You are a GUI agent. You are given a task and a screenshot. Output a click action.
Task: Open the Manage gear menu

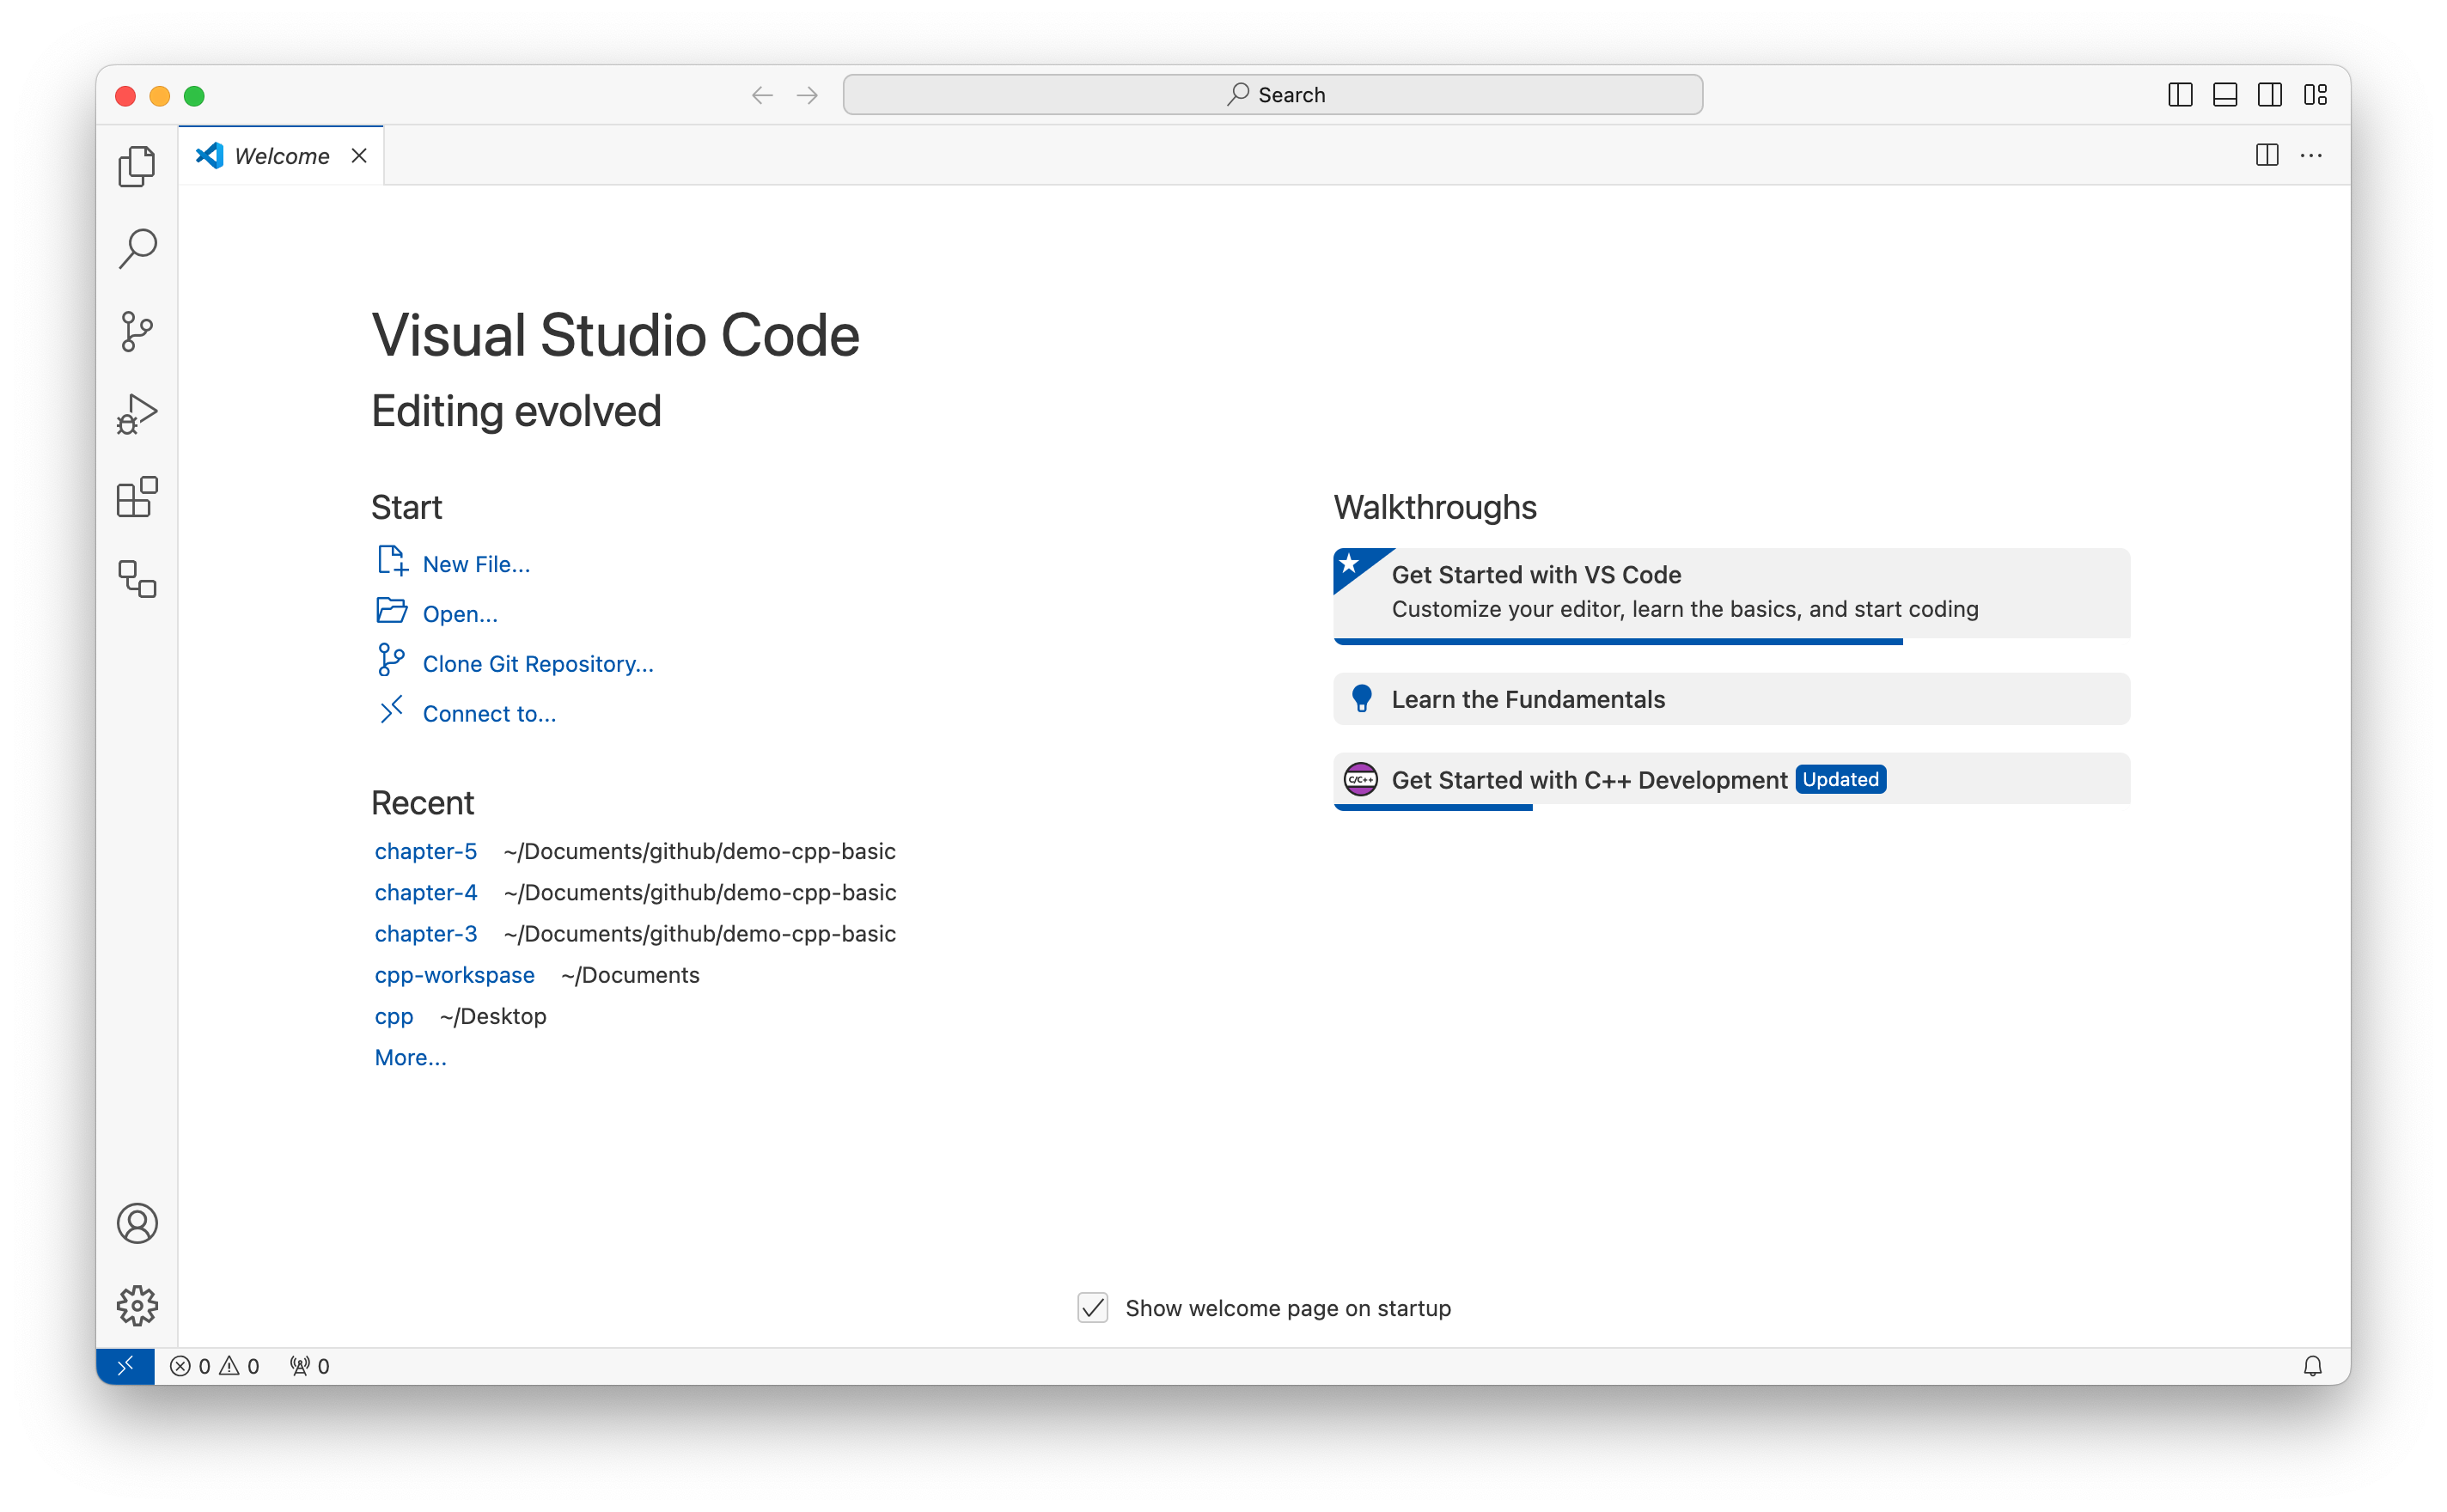(137, 1306)
